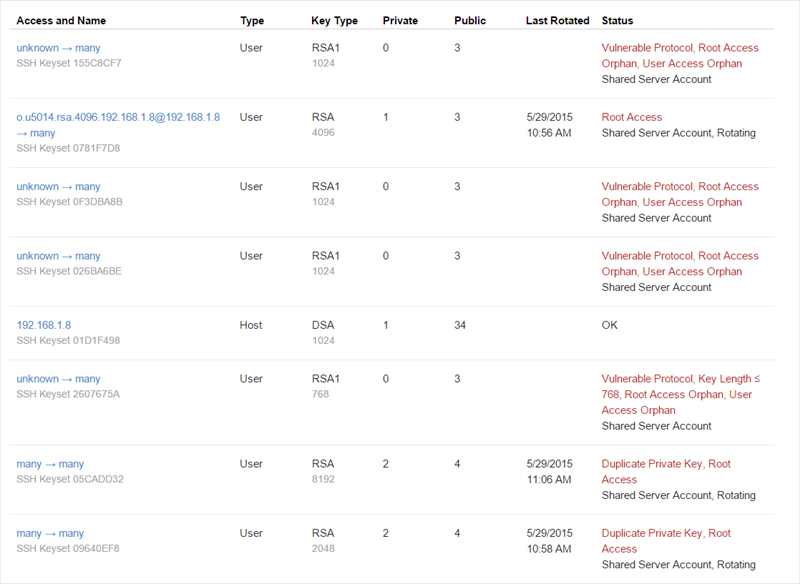This screenshot has height=584, width=800.
Task: Sort by Access and Name column header
Action: click(x=61, y=21)
